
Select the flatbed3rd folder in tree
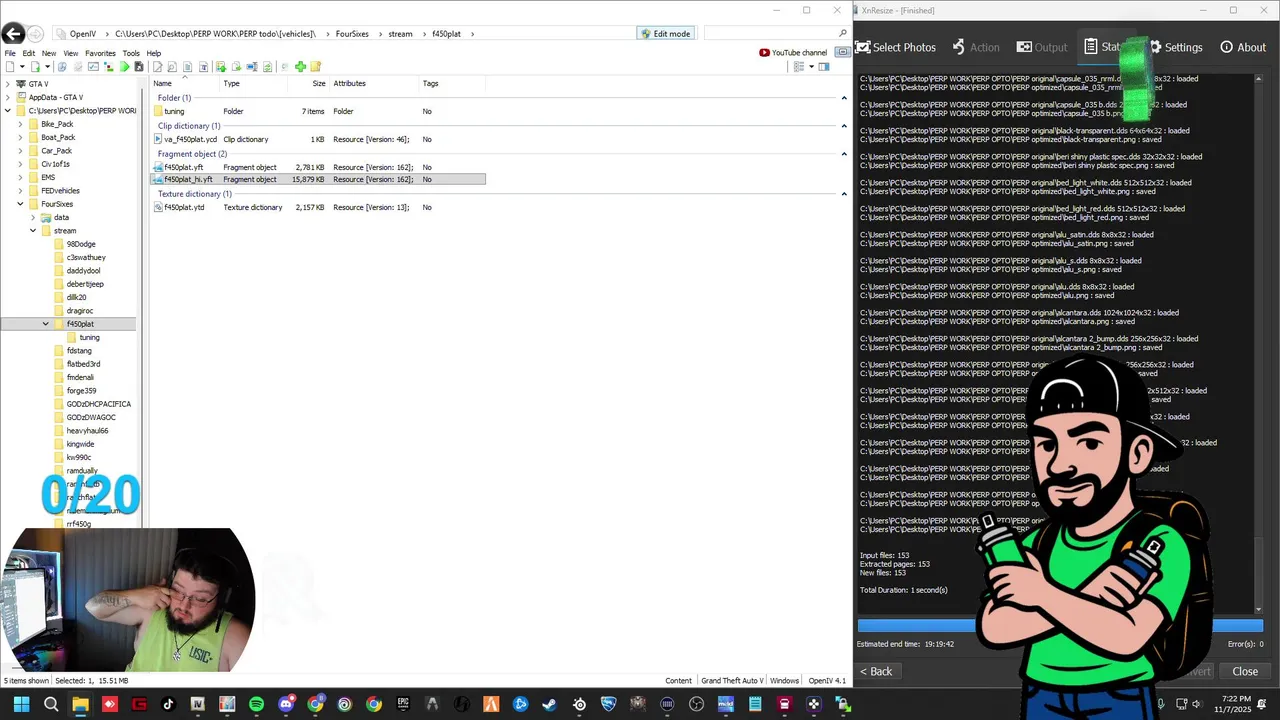83,364
